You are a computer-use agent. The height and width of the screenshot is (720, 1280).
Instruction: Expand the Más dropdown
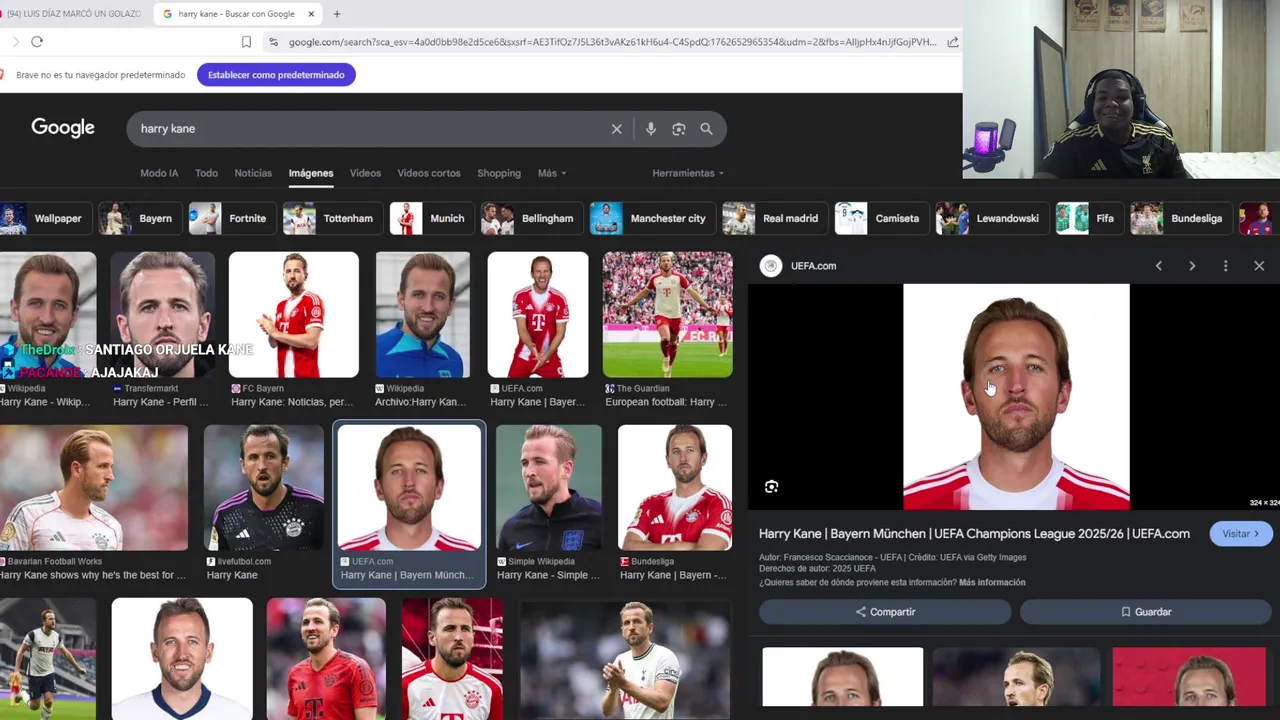click(552, 173)
